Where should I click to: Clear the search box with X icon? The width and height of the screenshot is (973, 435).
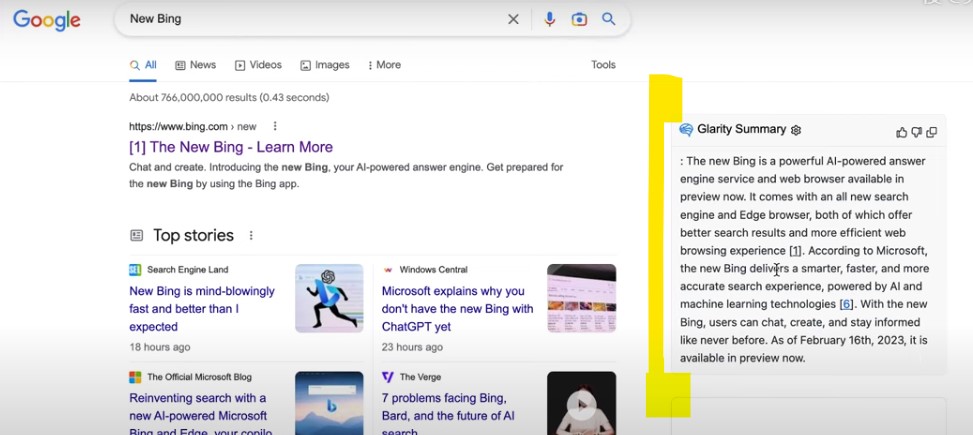513,19
